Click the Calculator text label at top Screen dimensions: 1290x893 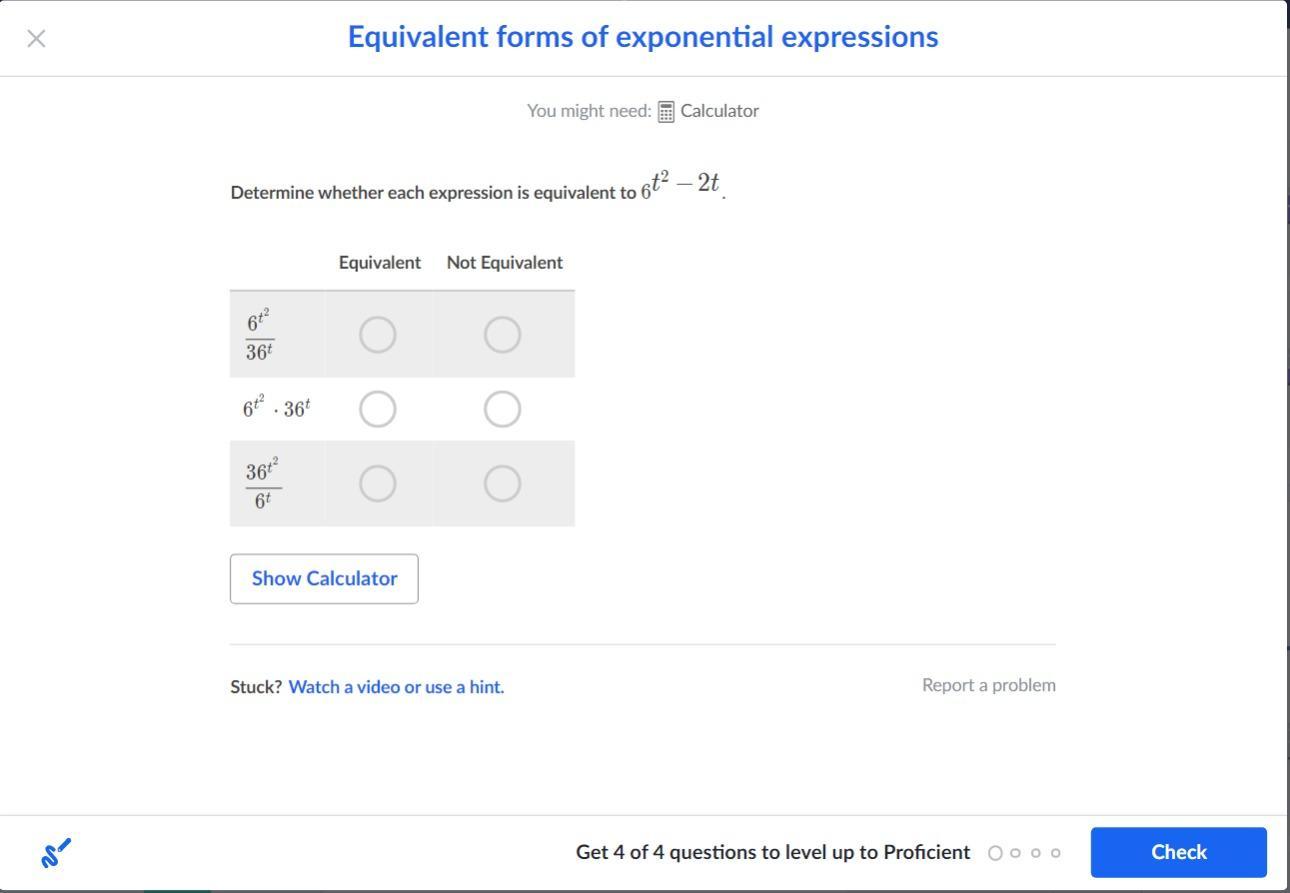coord(719,111)
